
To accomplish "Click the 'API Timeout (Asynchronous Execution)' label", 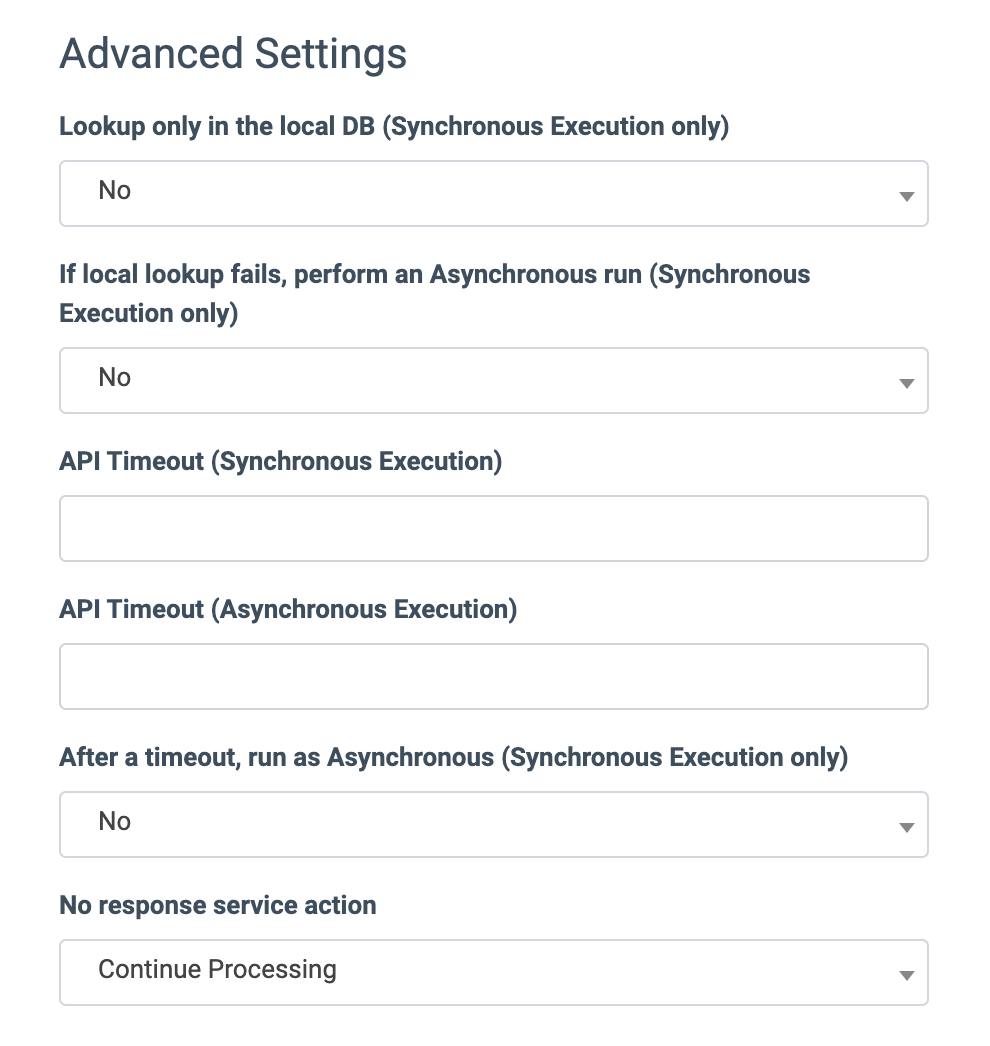I will click(x=288, y=609).
